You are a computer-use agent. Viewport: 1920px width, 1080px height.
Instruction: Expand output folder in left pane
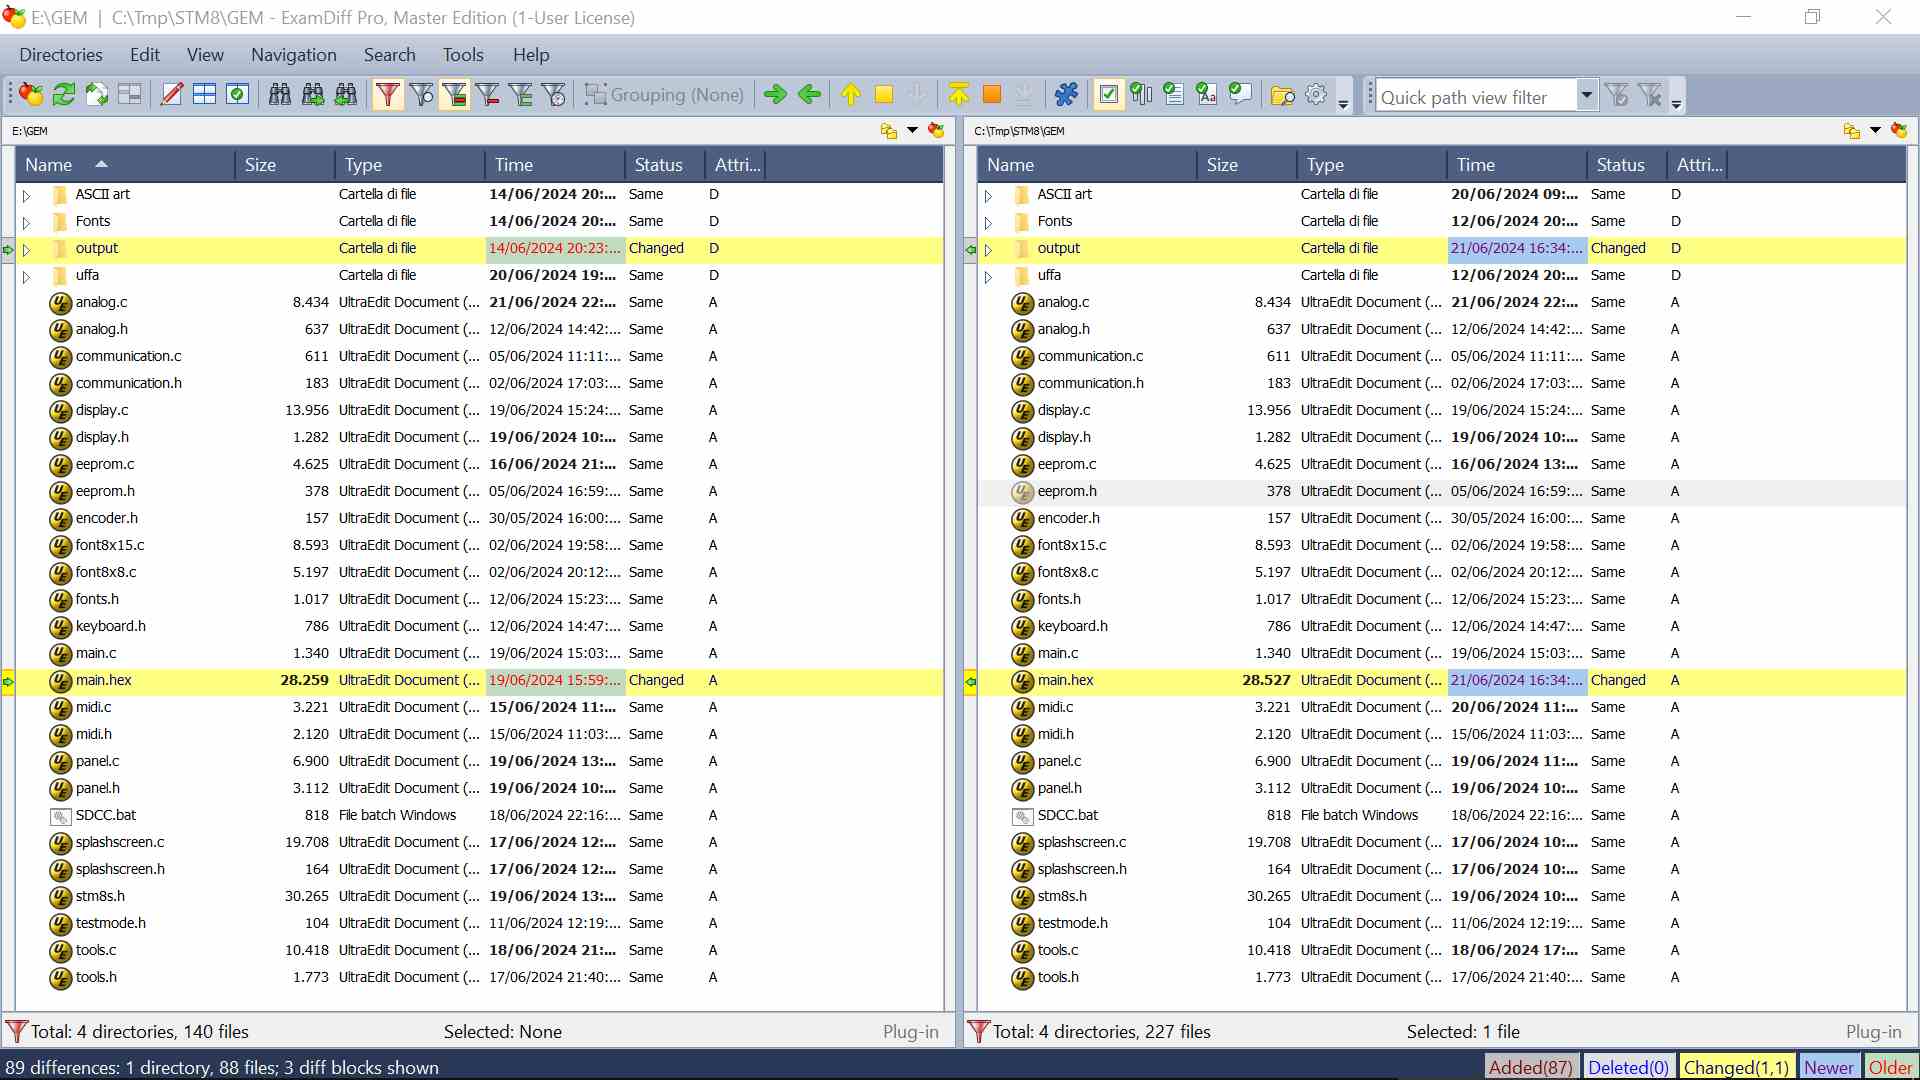click(27, 250)
